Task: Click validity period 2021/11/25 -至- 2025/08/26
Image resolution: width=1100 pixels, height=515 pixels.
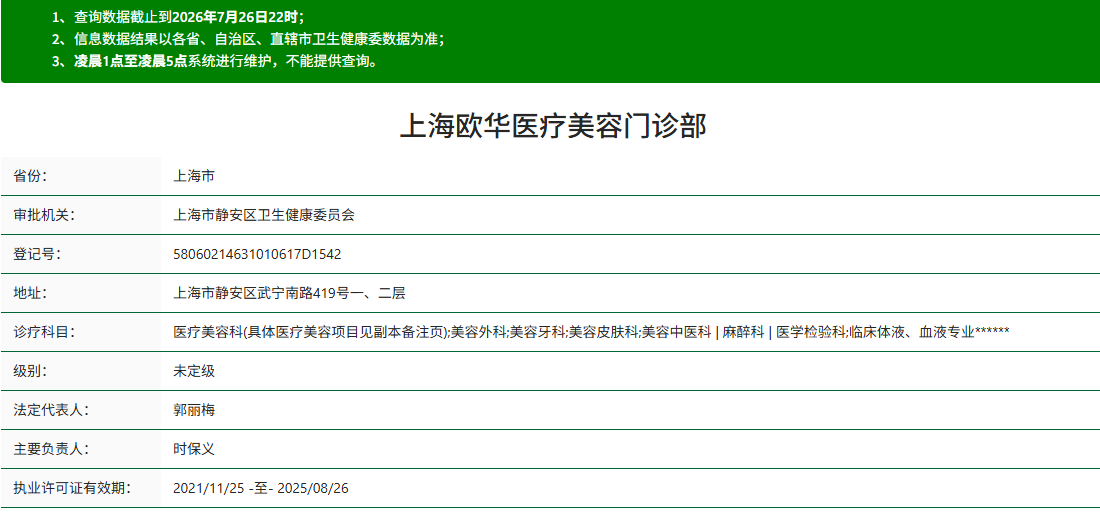Action: tap(260, 488)
